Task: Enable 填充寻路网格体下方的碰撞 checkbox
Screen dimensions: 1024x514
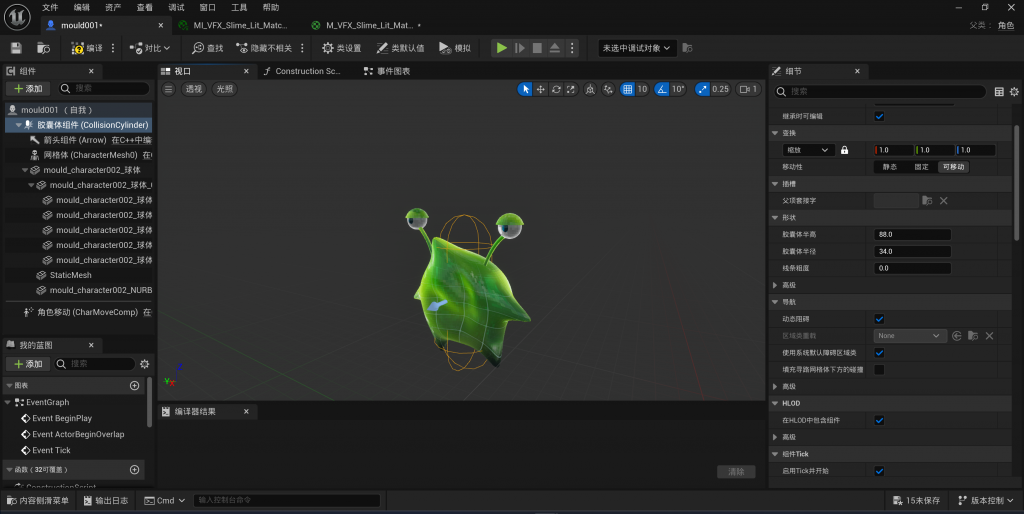Action: pos(879,370)
